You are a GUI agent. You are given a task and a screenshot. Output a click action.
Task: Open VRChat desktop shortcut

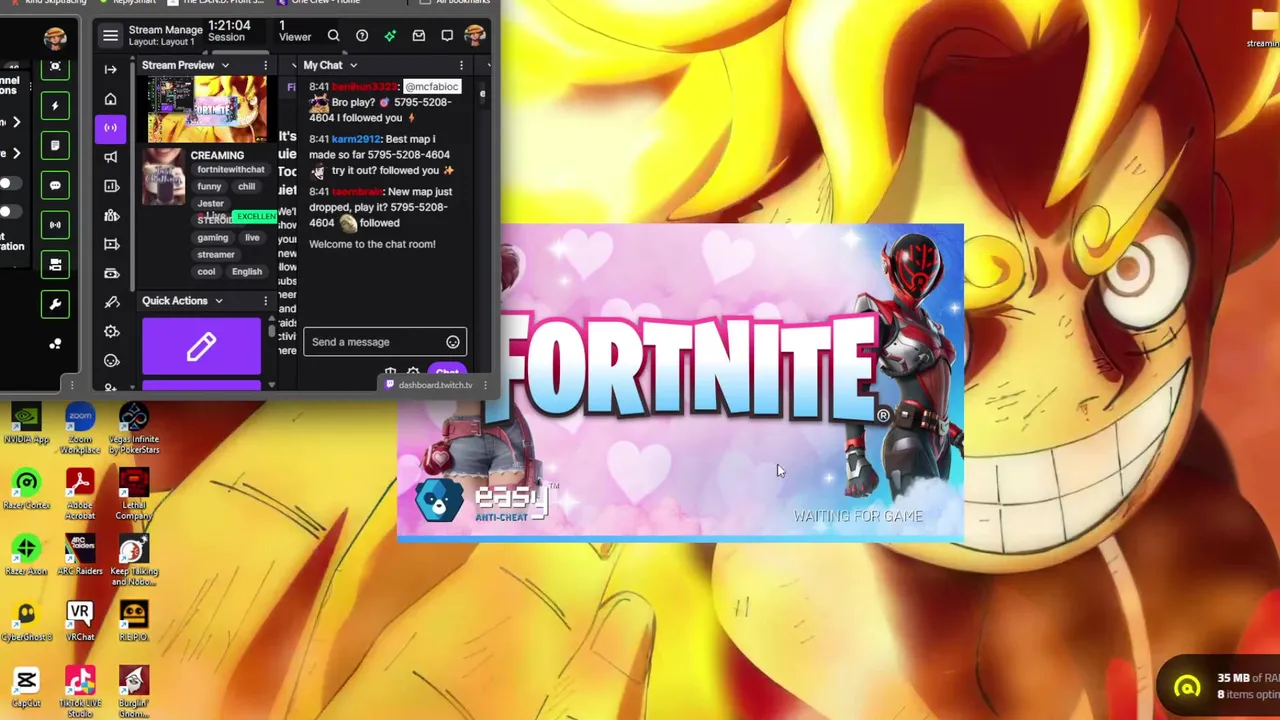tap(80, 621)
